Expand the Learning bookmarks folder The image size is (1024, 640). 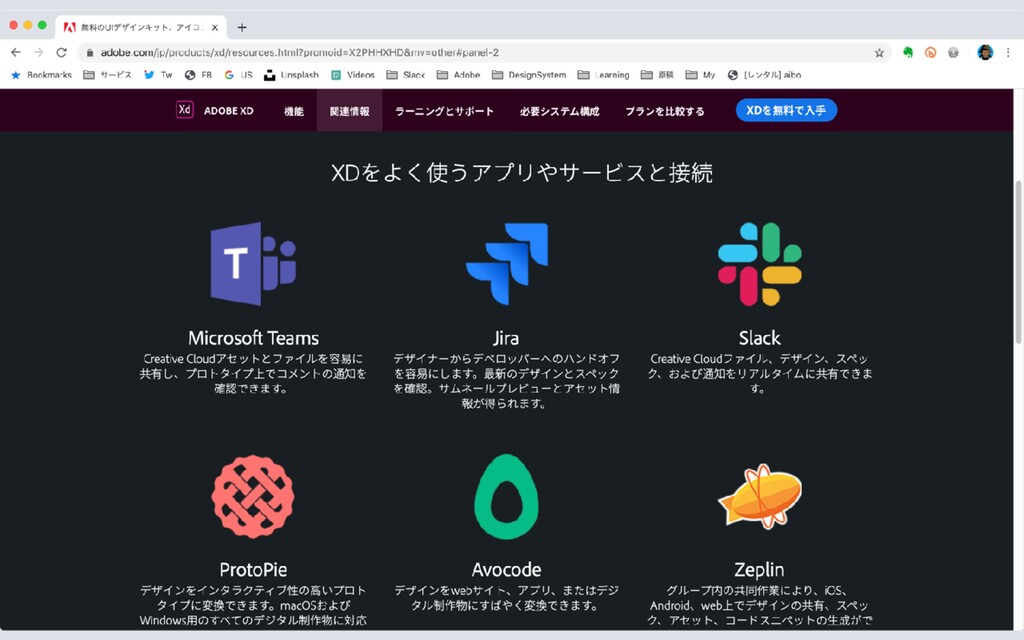[603, 75]
